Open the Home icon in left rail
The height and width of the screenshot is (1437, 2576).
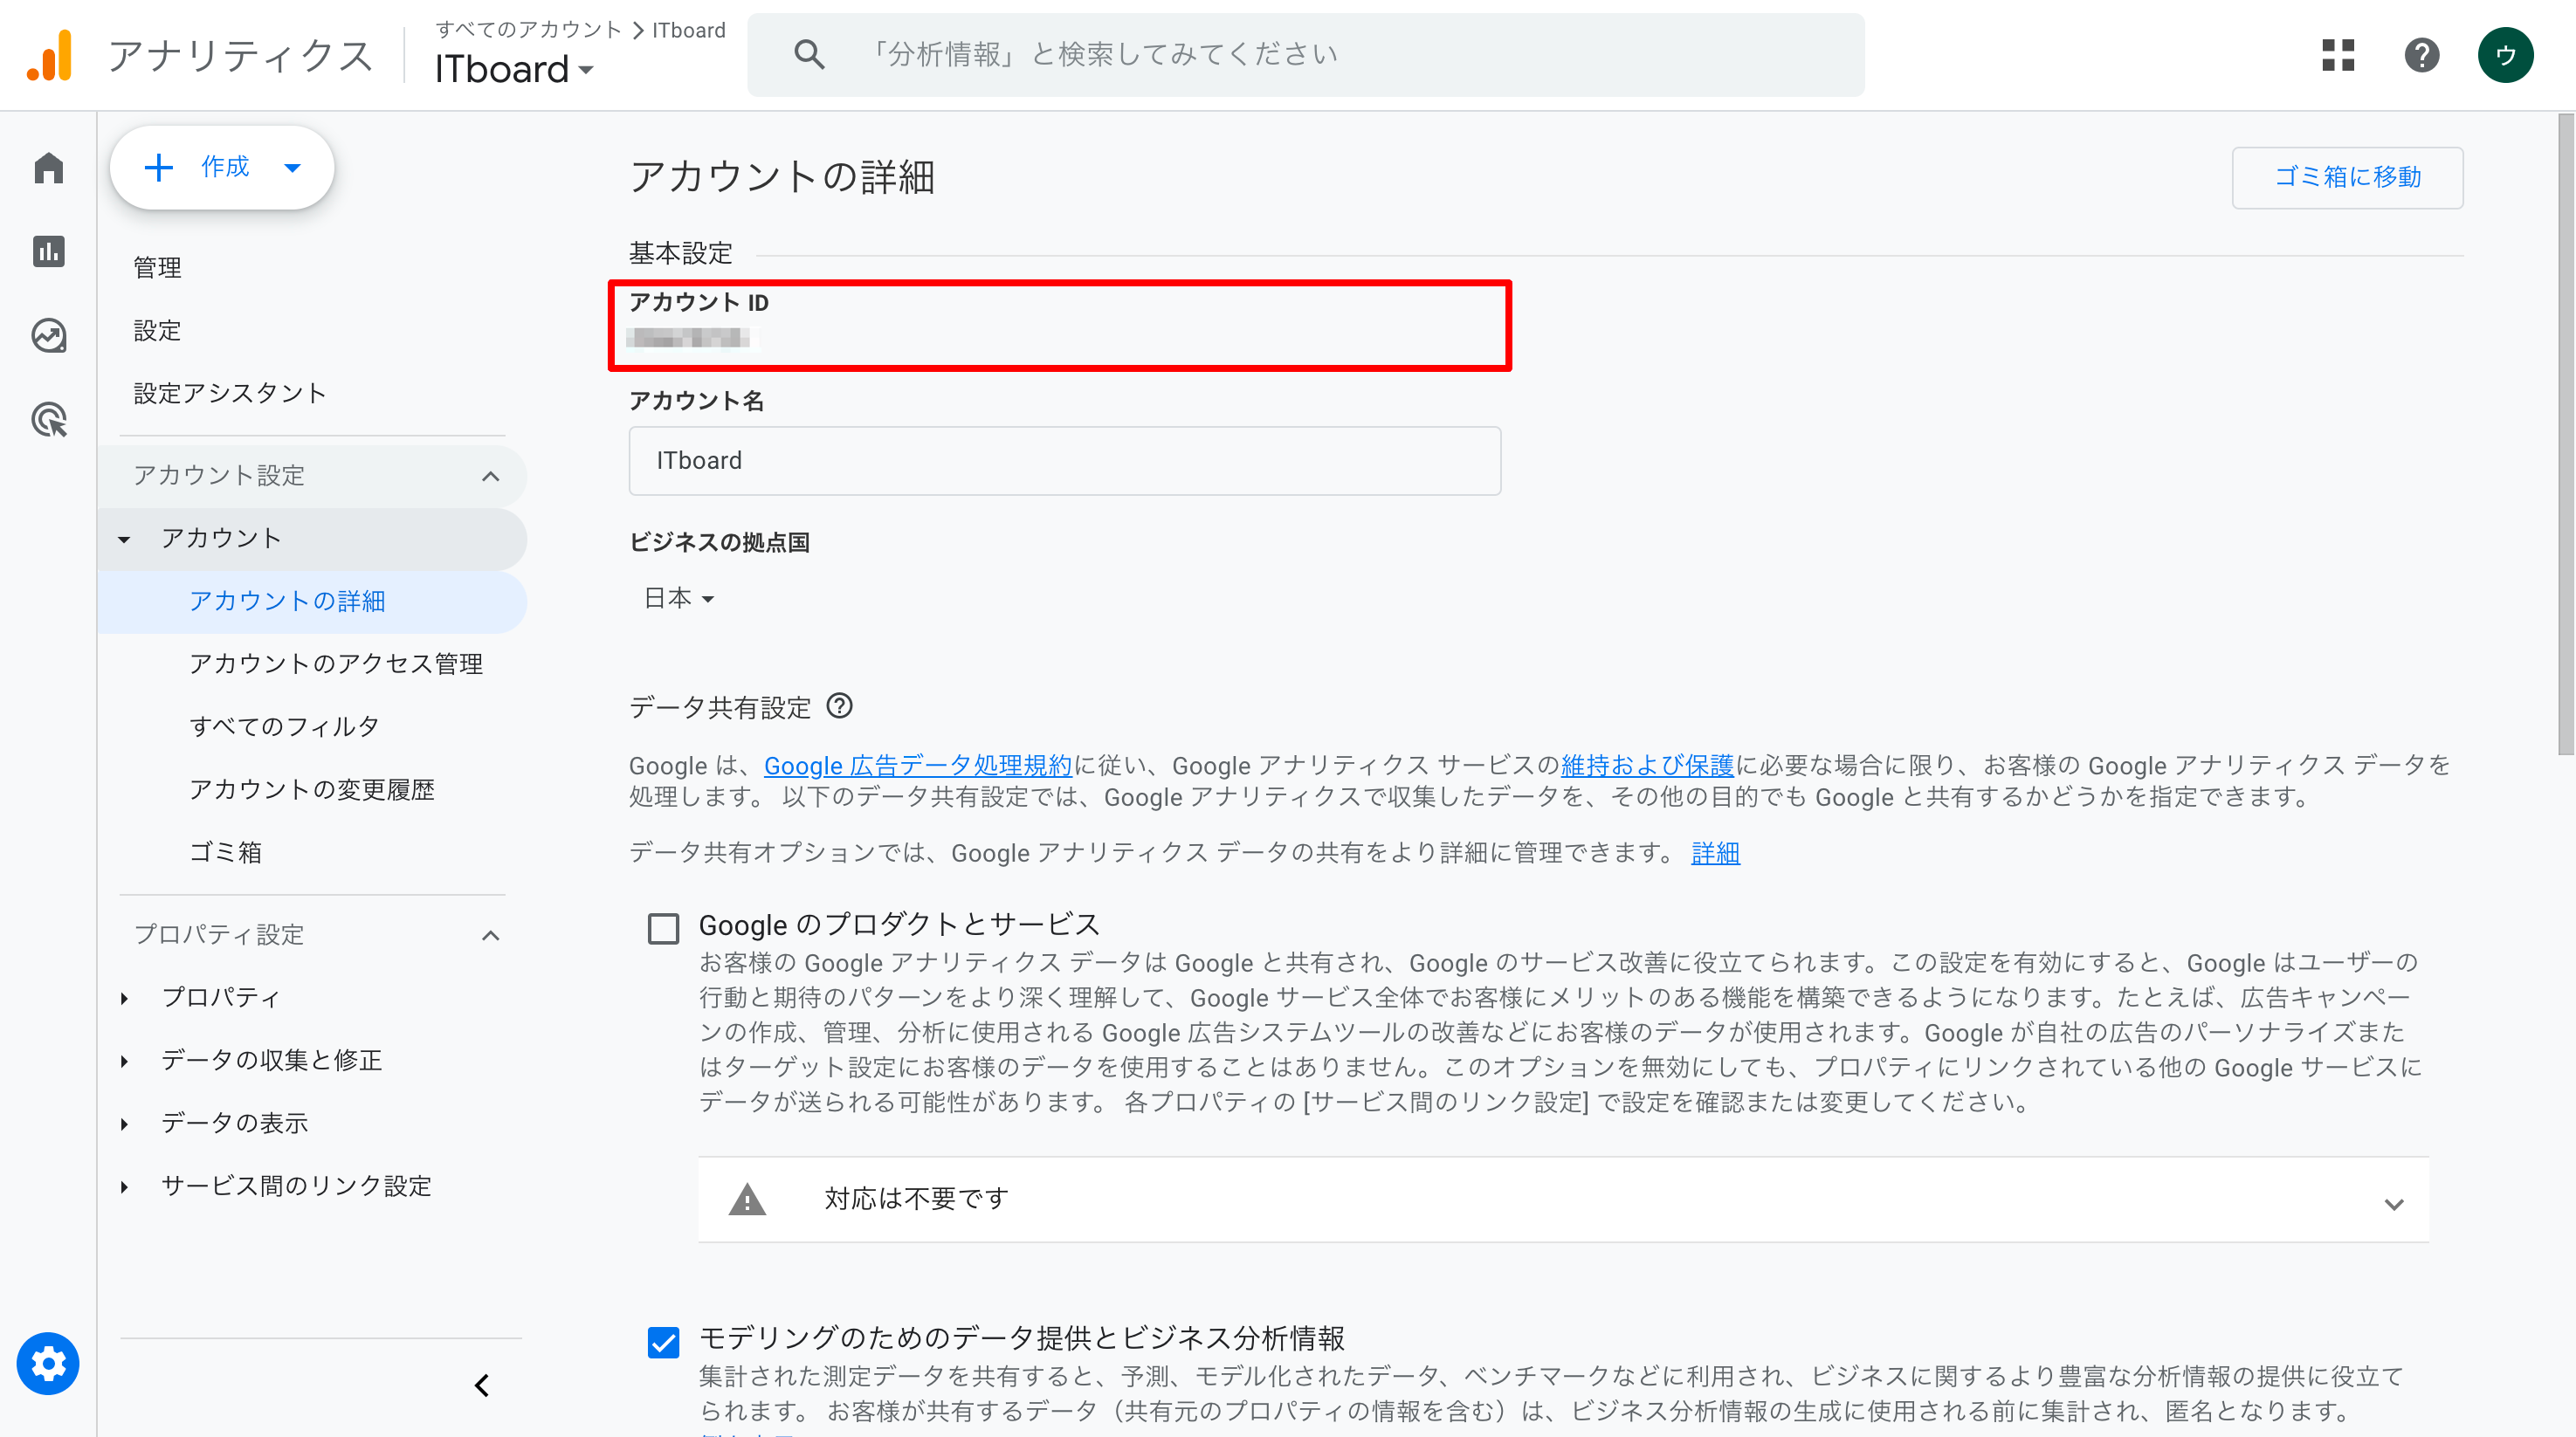48,168
